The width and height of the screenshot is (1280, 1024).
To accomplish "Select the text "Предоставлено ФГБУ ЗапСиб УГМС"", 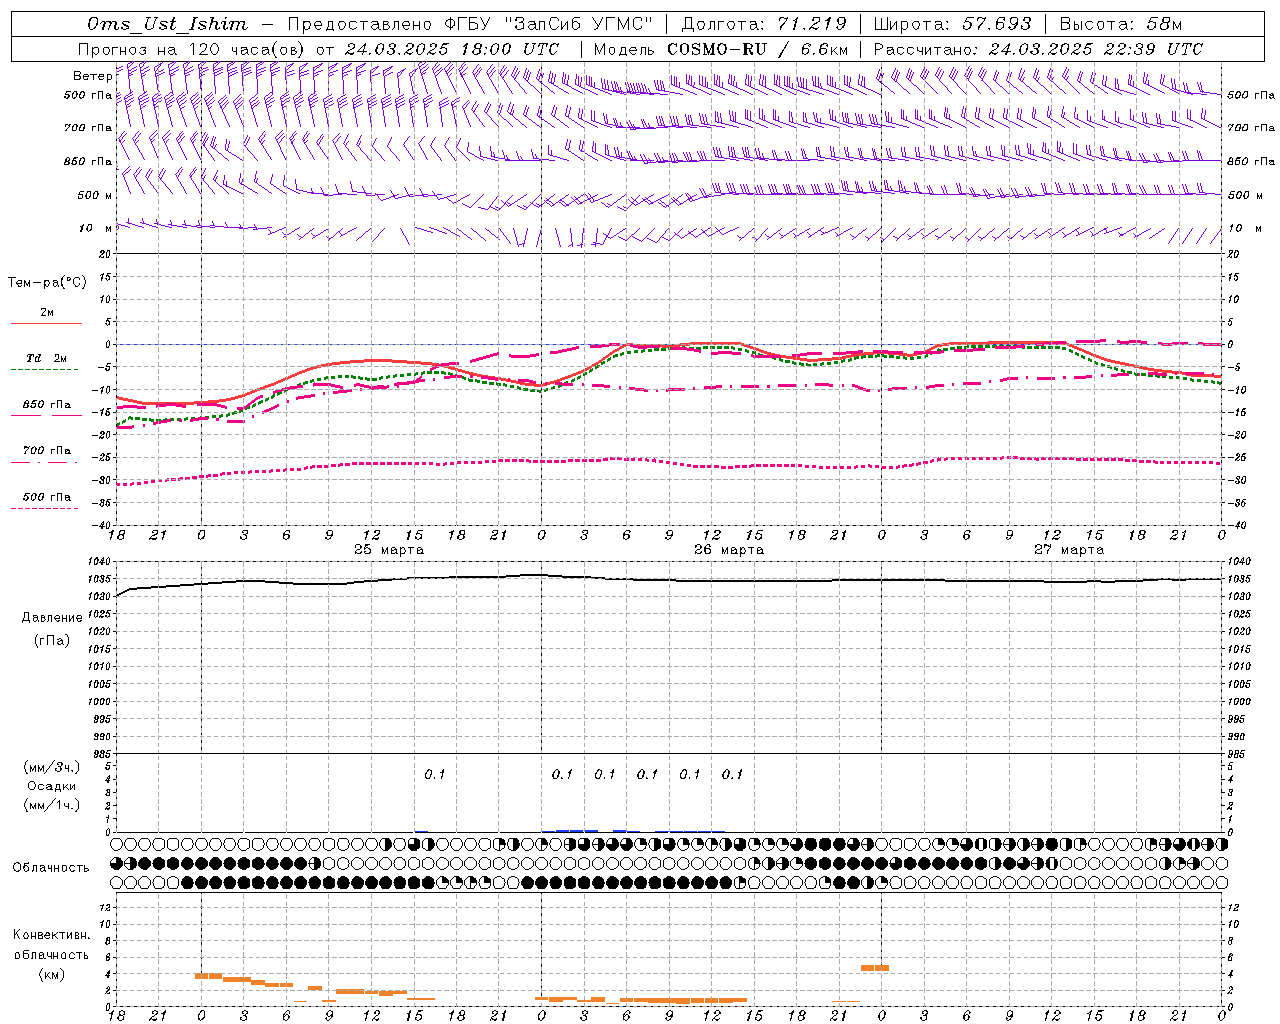I will pyautogui.click(x=469, y=24).
